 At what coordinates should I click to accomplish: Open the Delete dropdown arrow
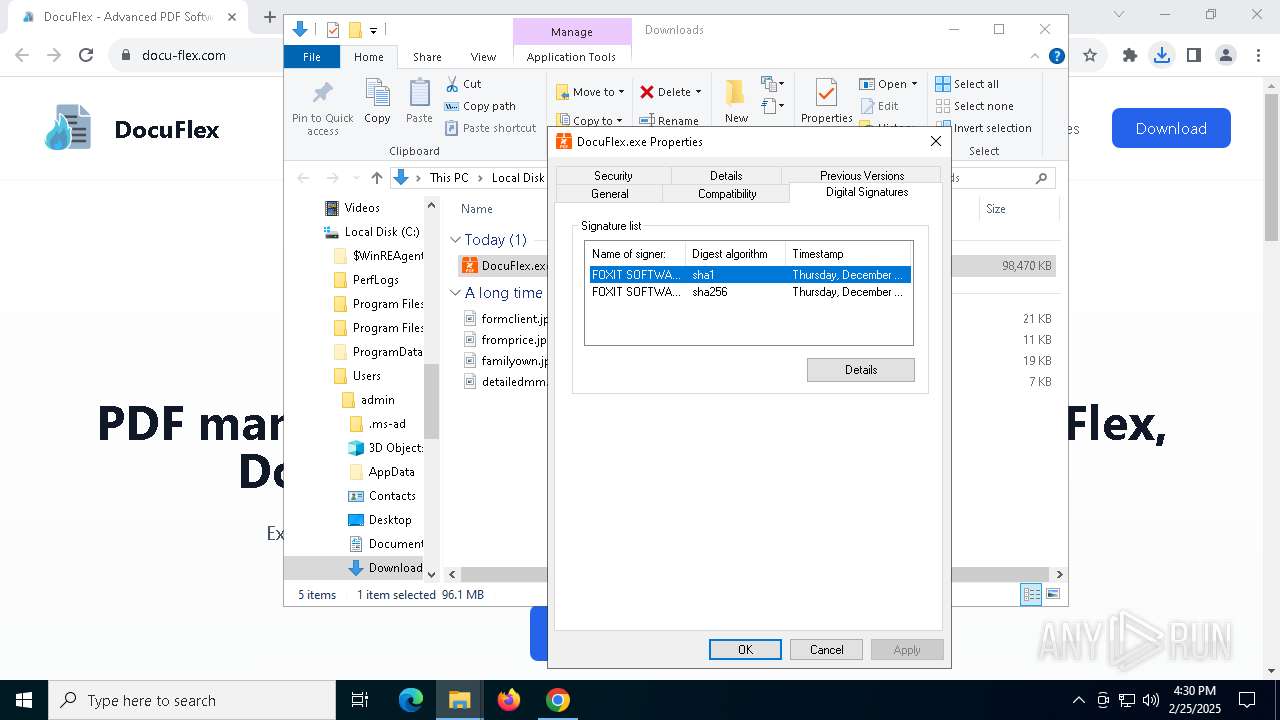pos(698,92)
